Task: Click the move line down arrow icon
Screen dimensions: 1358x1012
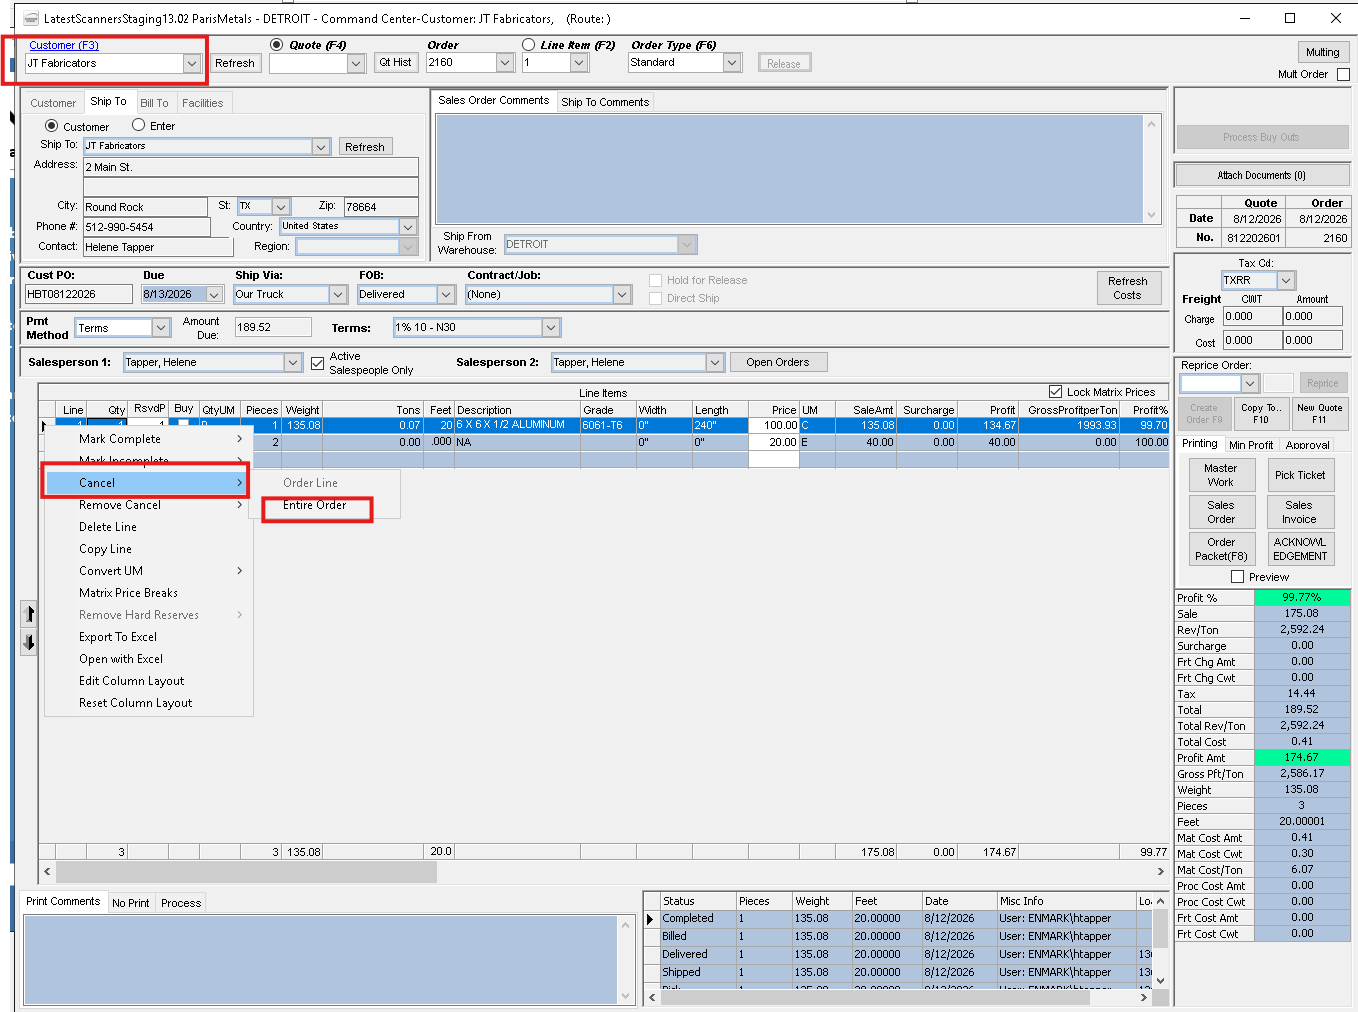Action: pyautogui.click(x=29, y=642)
